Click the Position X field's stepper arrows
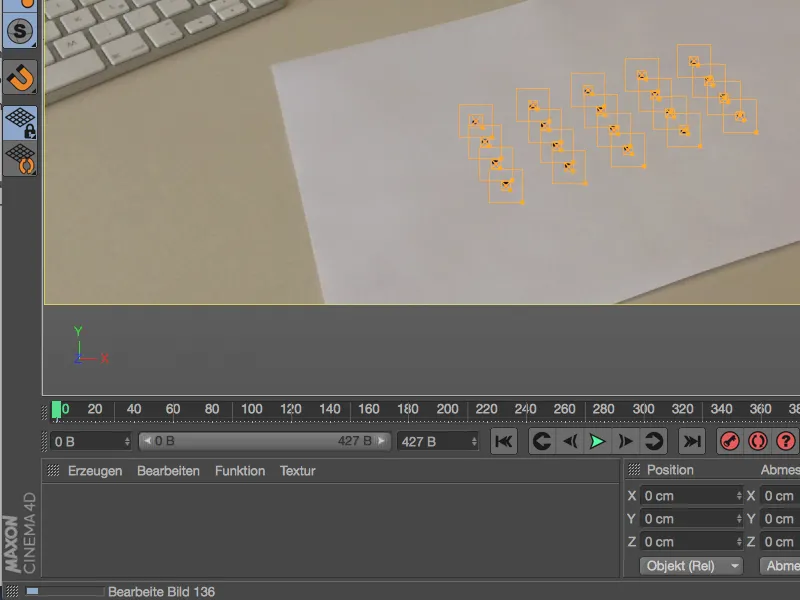Image resolution: width=800 pixels, height=600 pixels. 738,496
